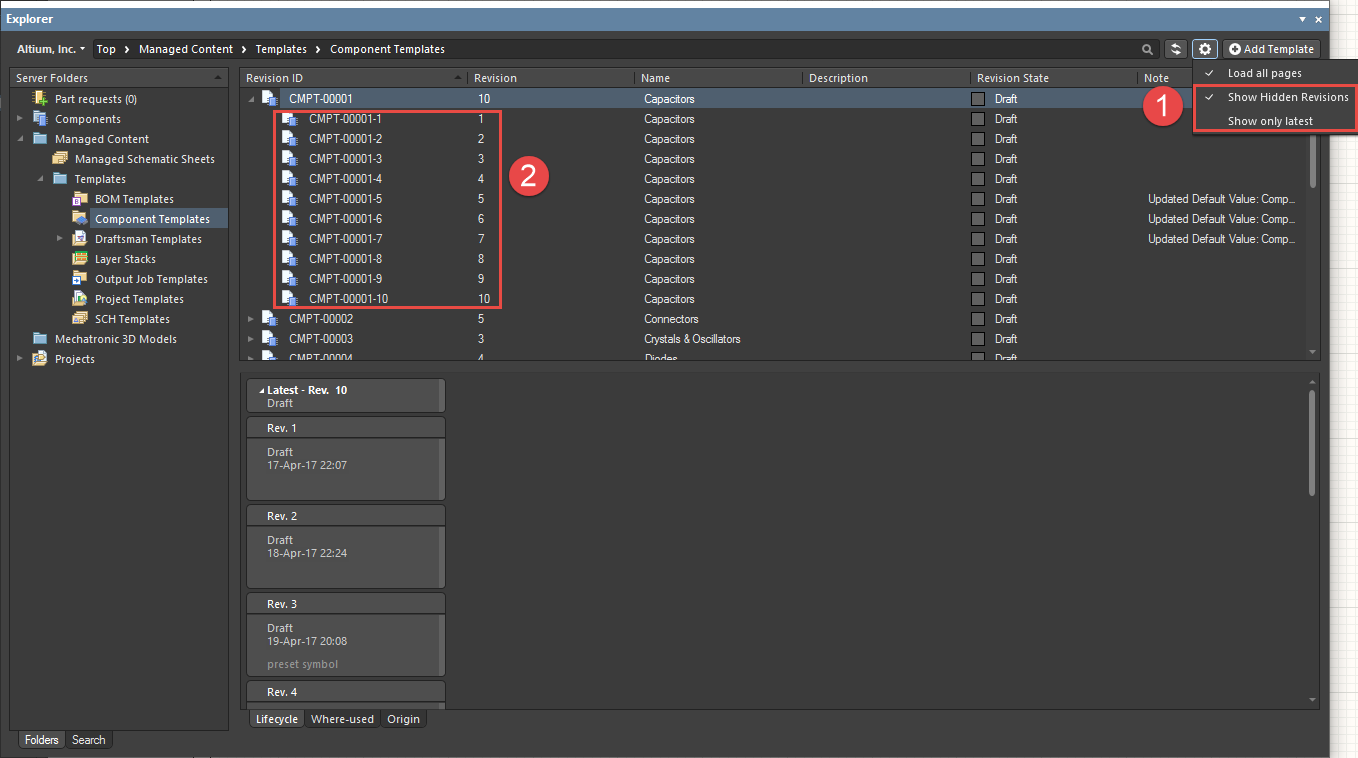1358x758 pixels.
Task: Expand the CMPT-00002 Connectors row
Action: (x=251, y=319)
